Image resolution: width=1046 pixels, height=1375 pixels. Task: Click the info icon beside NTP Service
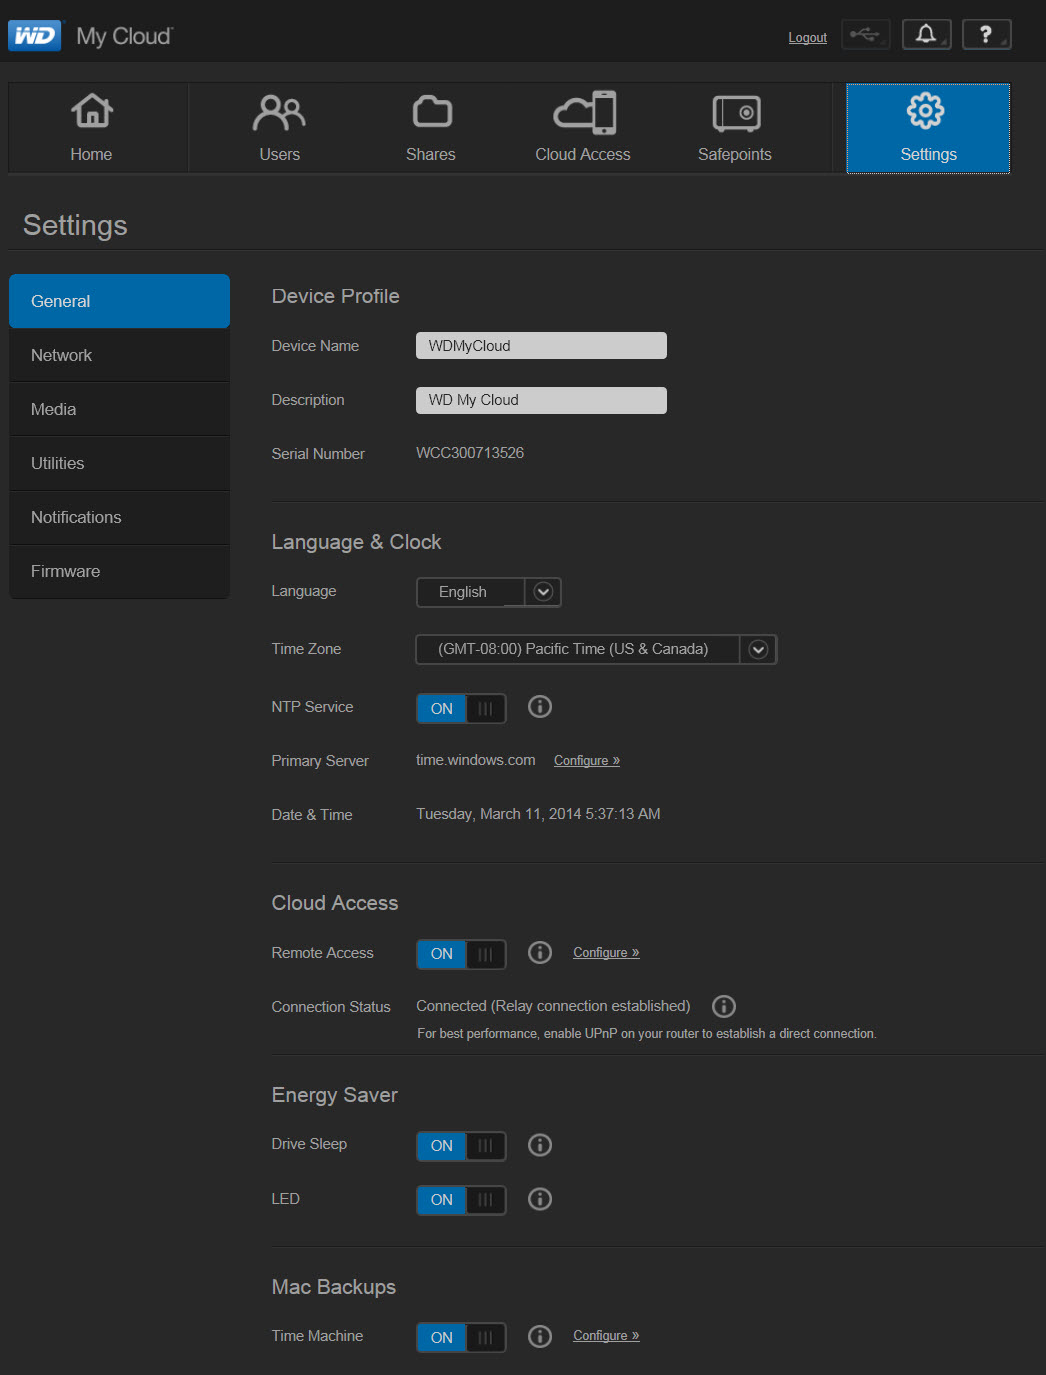point(540,707)
